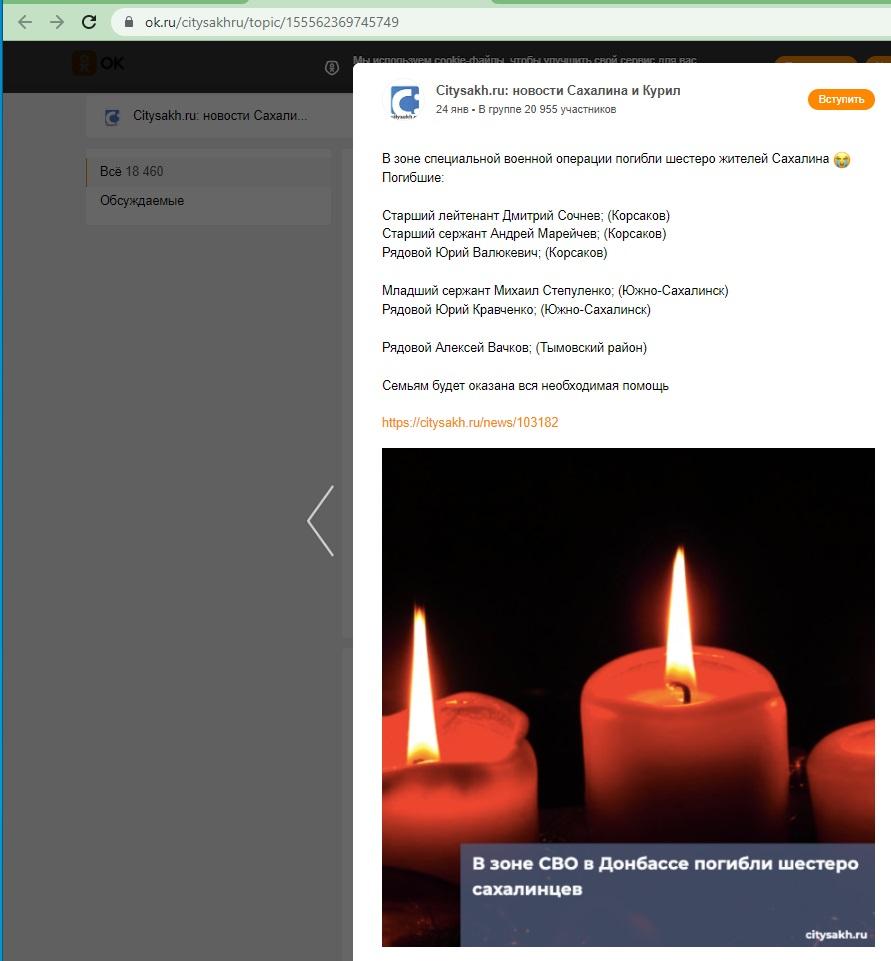Join the group with Вступить button
The width and height of the screenshot is (891, 961).
tap(841, 99)
